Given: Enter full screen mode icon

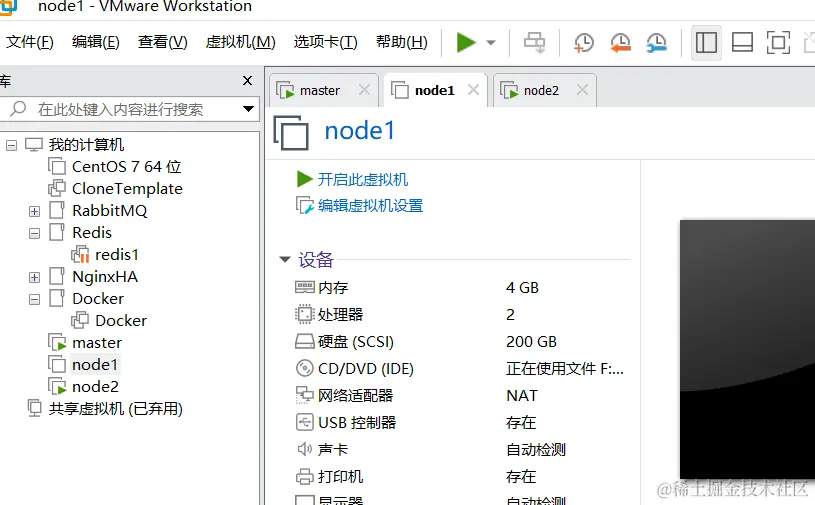Looking at the screenshot, I should 778,42.
